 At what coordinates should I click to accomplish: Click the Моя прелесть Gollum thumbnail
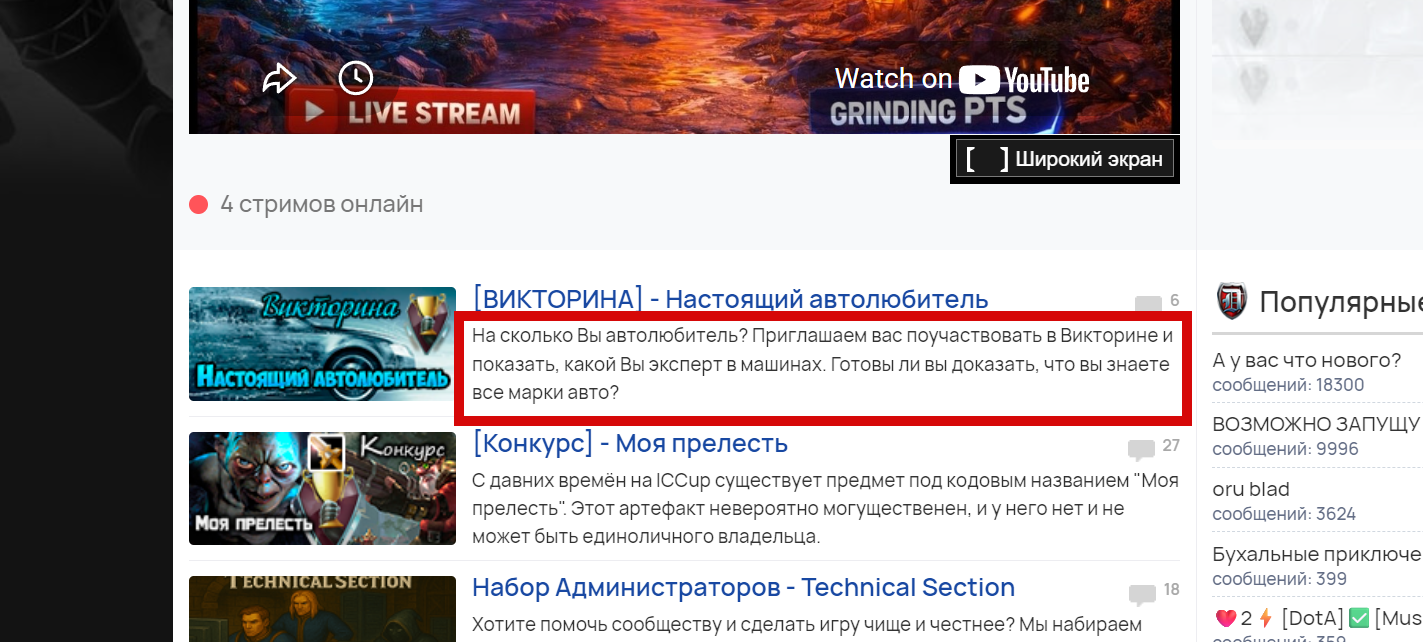pos(322,488)
